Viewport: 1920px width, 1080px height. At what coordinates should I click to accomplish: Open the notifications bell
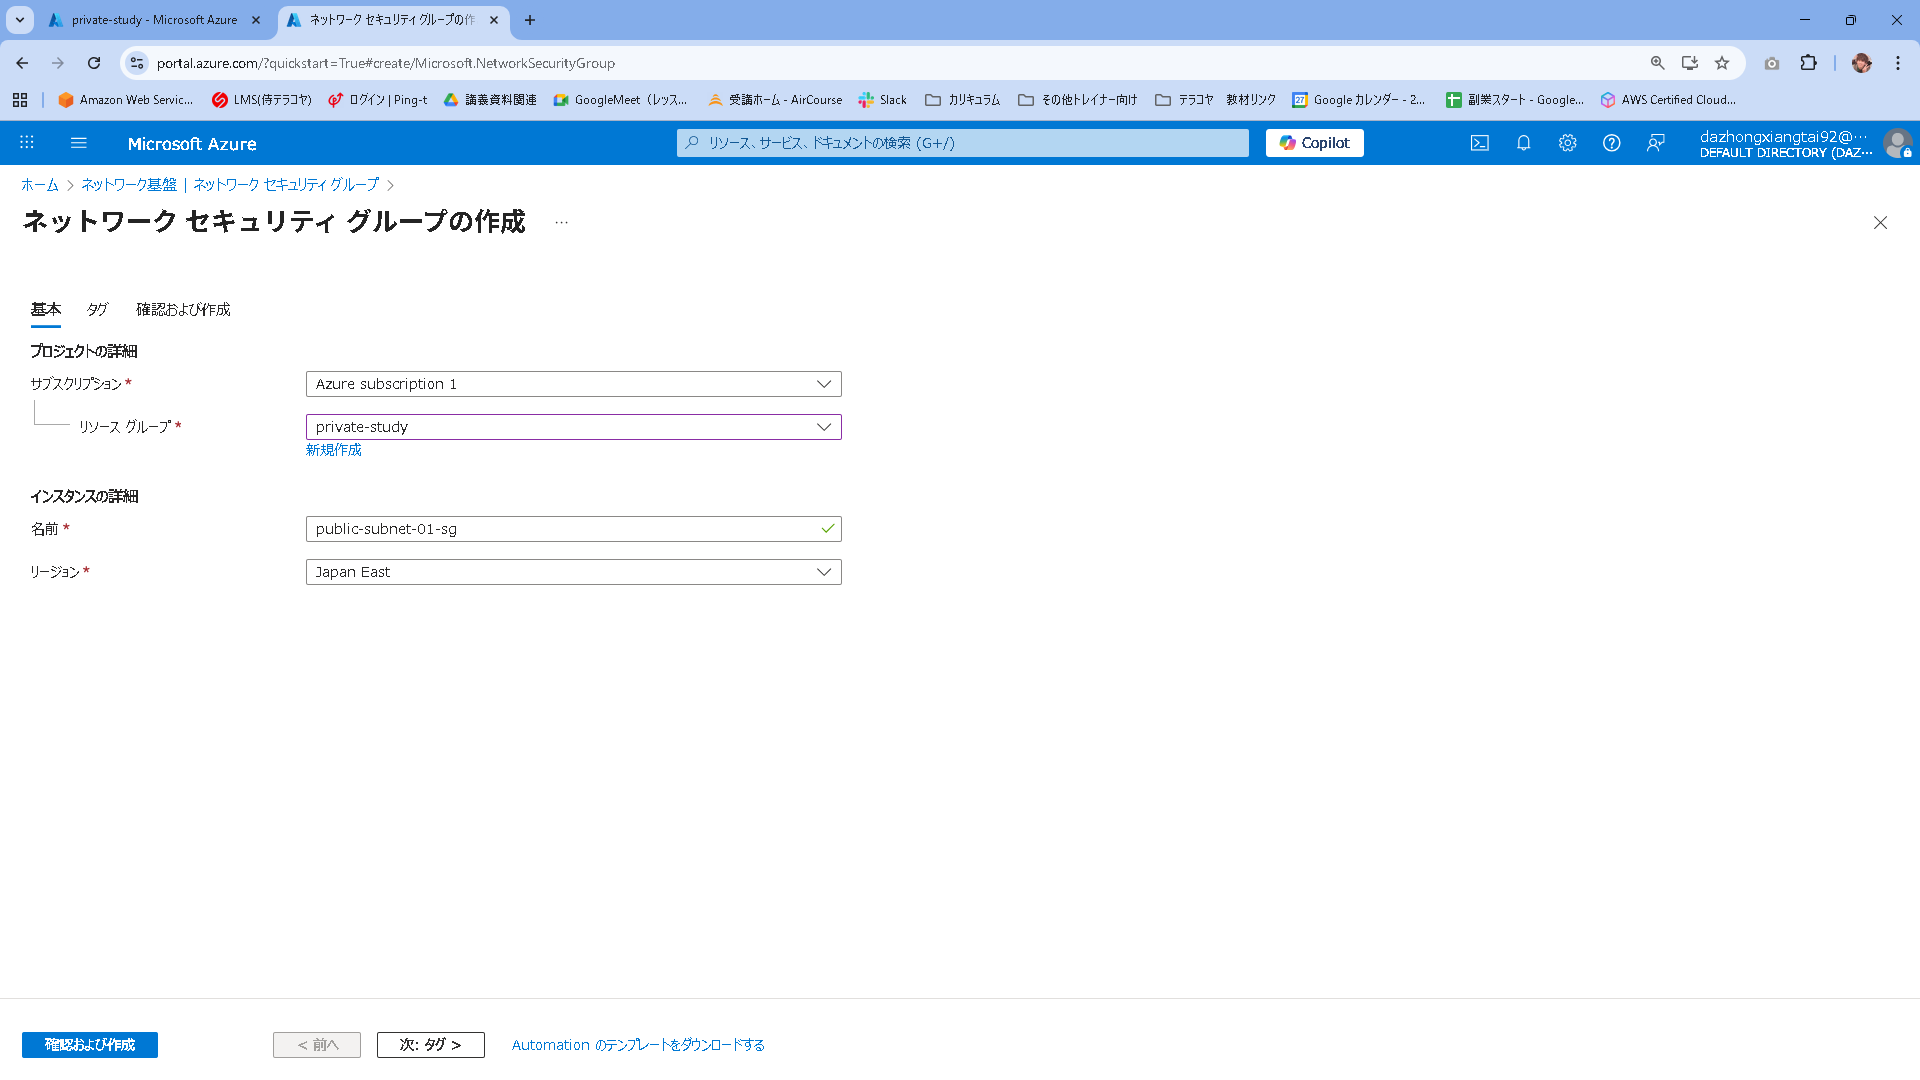[x=1523, y=143]
